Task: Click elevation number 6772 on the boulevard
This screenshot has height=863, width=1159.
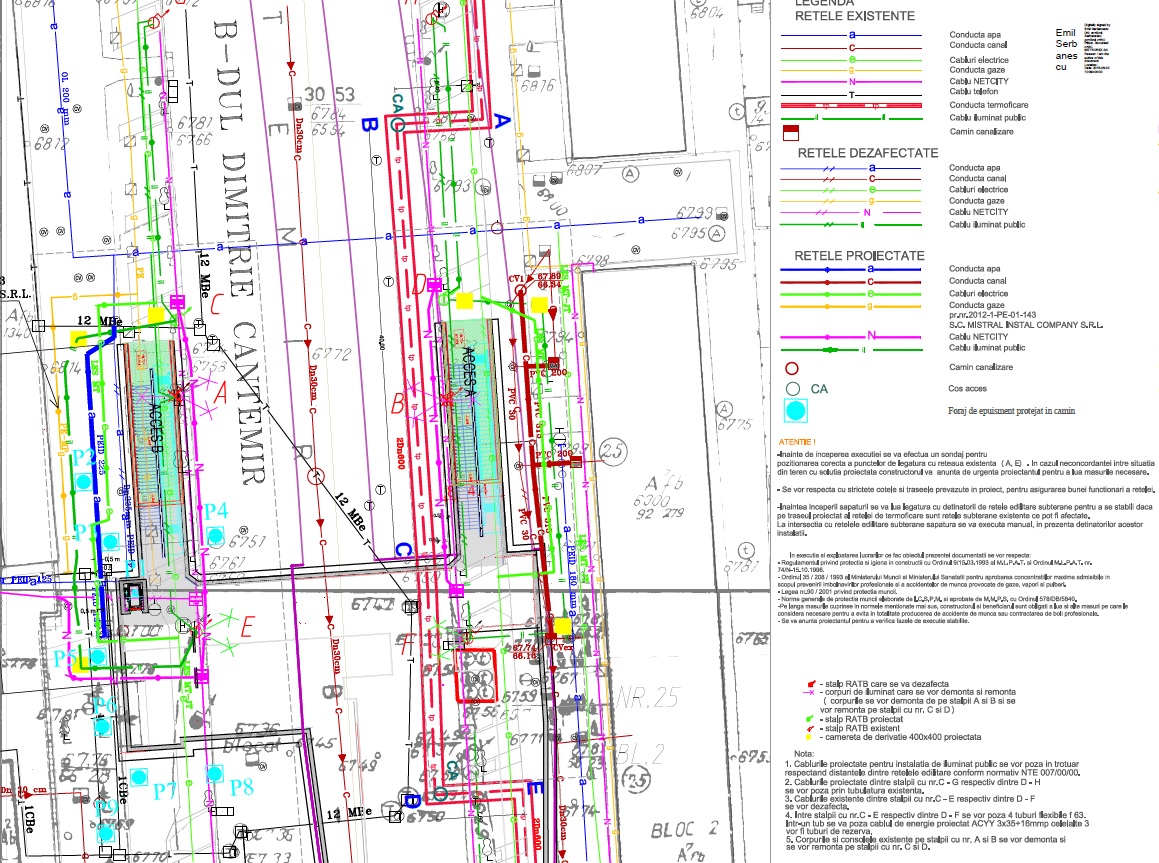Action: [x=330, y=355]
